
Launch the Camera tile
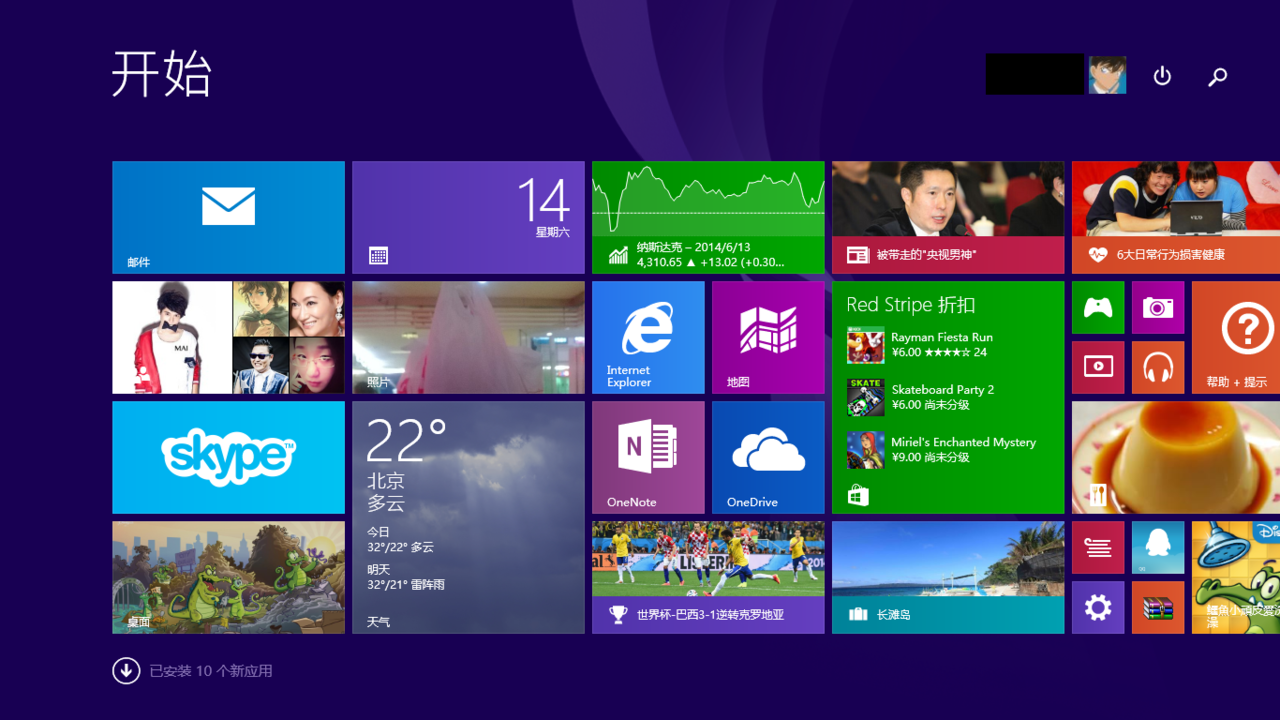(1158, 307)
